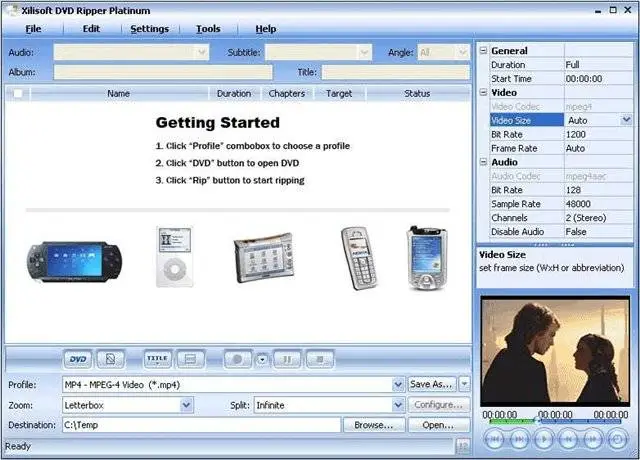Click the Browse... button
Screen dimensions: 640x460
374,425
